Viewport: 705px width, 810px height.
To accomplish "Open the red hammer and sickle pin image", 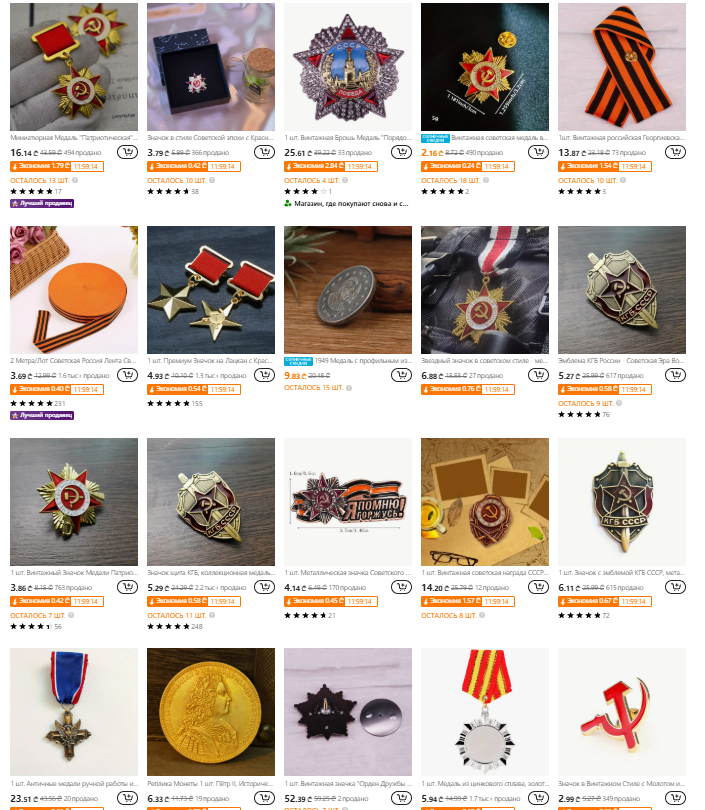I will 622,712.
